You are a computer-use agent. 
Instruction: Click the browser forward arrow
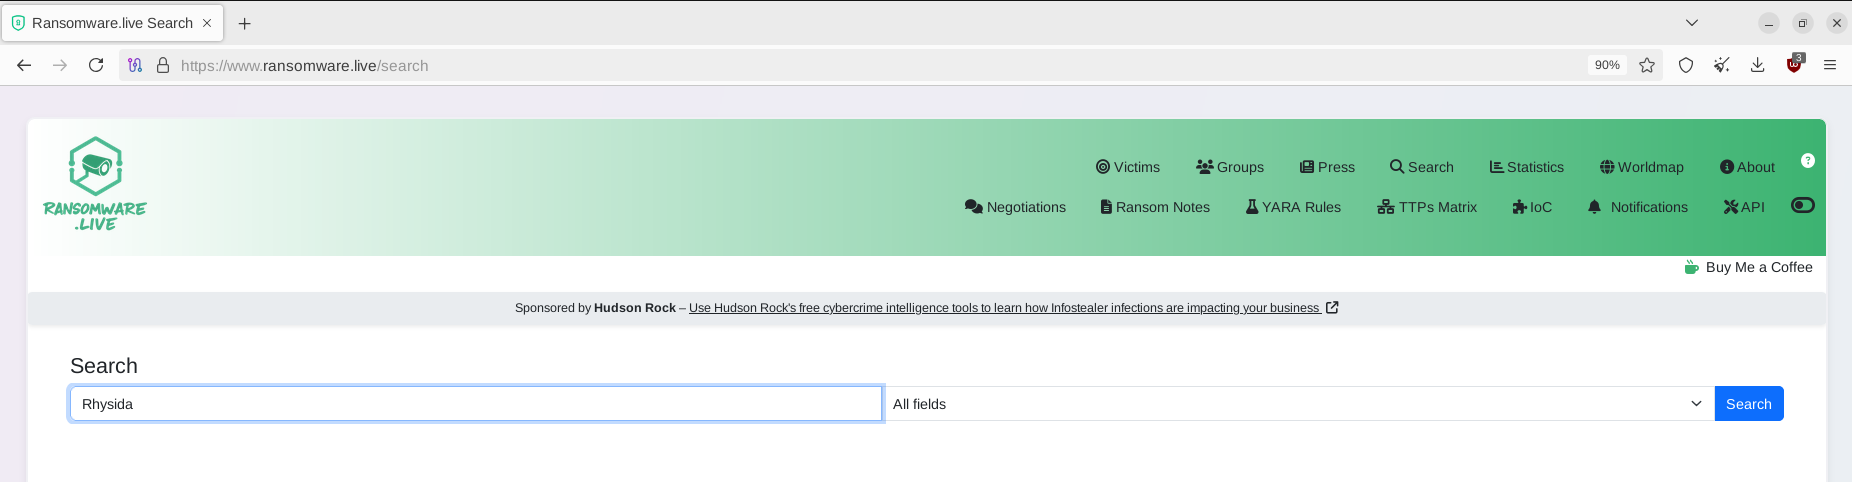(x=60, y=65)
